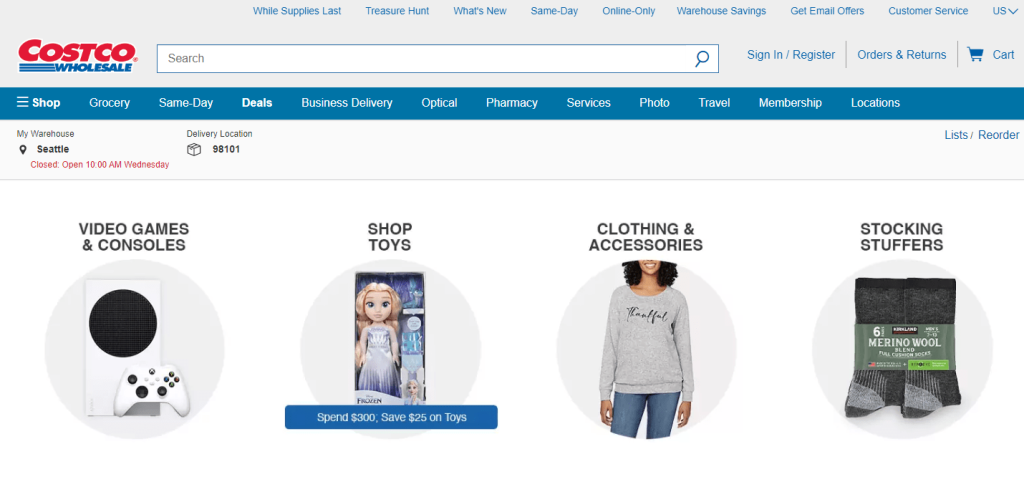Screen dimensions: 1024x492
Task: Click Video Games & Consoles heading
Action: (134, 237)
